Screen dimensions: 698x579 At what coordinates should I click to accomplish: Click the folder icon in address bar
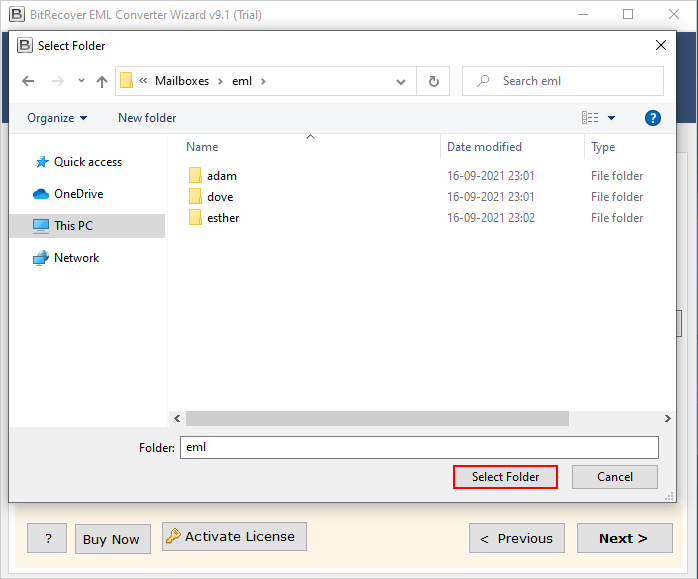click(x=126, y=81)
